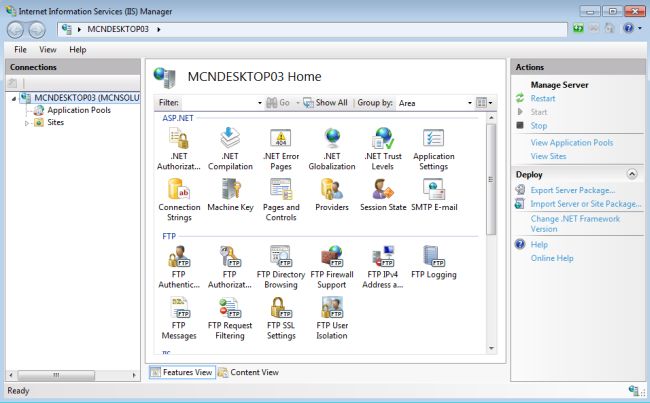650x403 pixels.
Task: Open the Machine Key feature
Action: 230,196
